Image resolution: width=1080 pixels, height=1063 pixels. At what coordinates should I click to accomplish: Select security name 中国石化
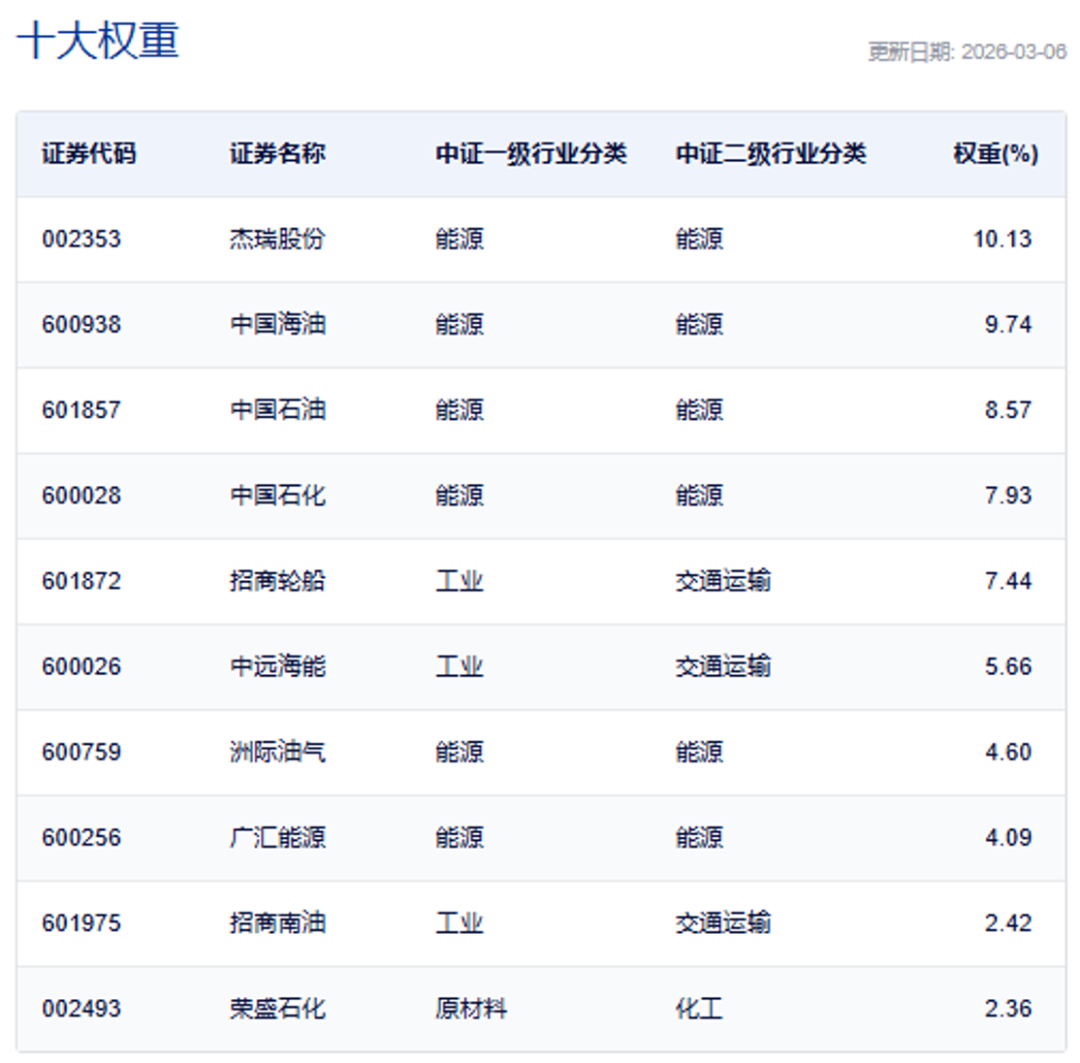tap(277, 495)
